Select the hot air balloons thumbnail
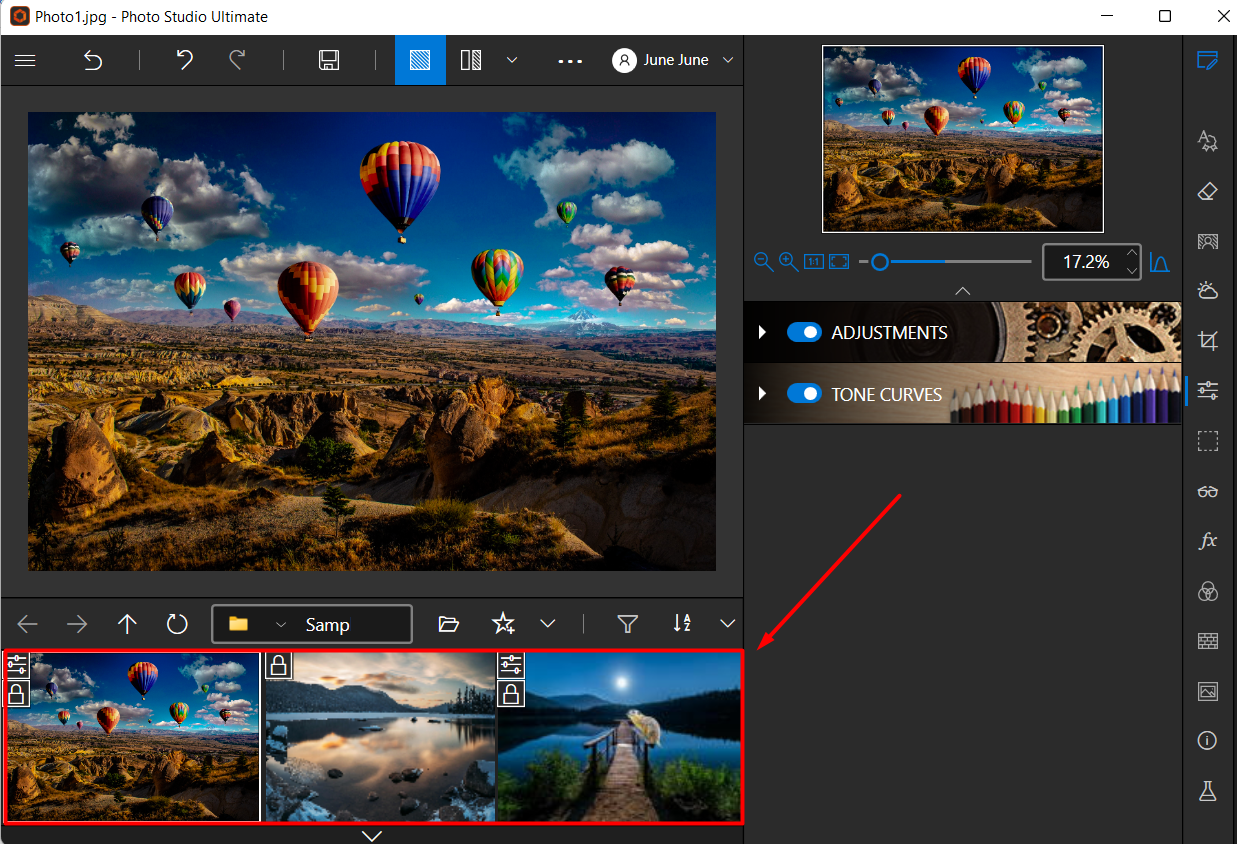The width and height of the screenshot is (1237, 844). 132,737
